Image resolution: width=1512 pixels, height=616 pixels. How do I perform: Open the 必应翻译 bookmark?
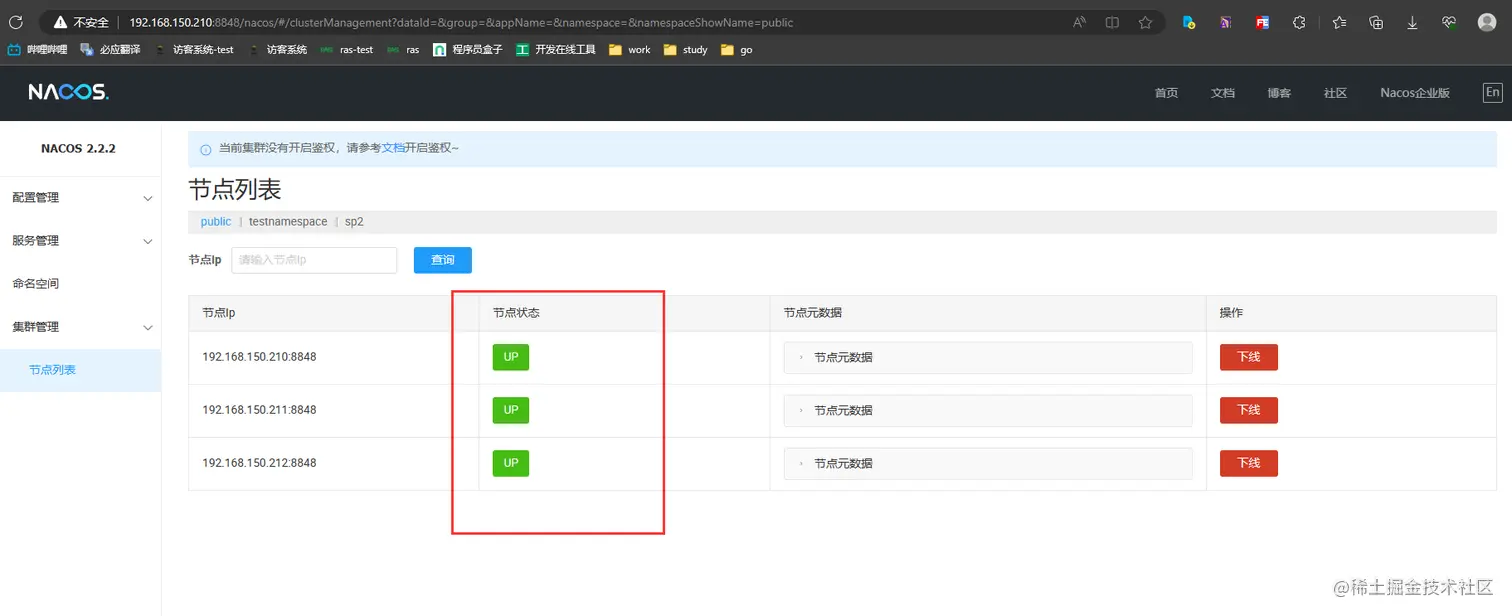pyautogui.click(x=110, y=49)
